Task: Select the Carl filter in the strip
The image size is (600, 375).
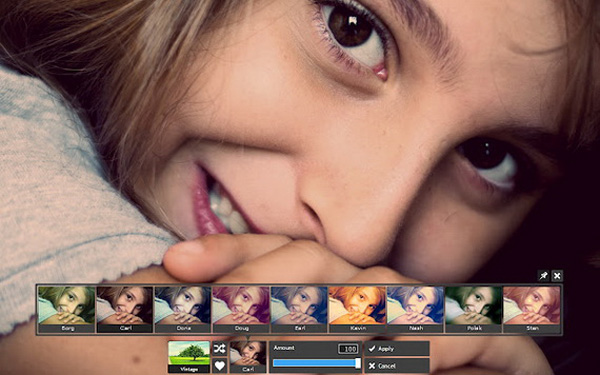Action: click(125, 309)
